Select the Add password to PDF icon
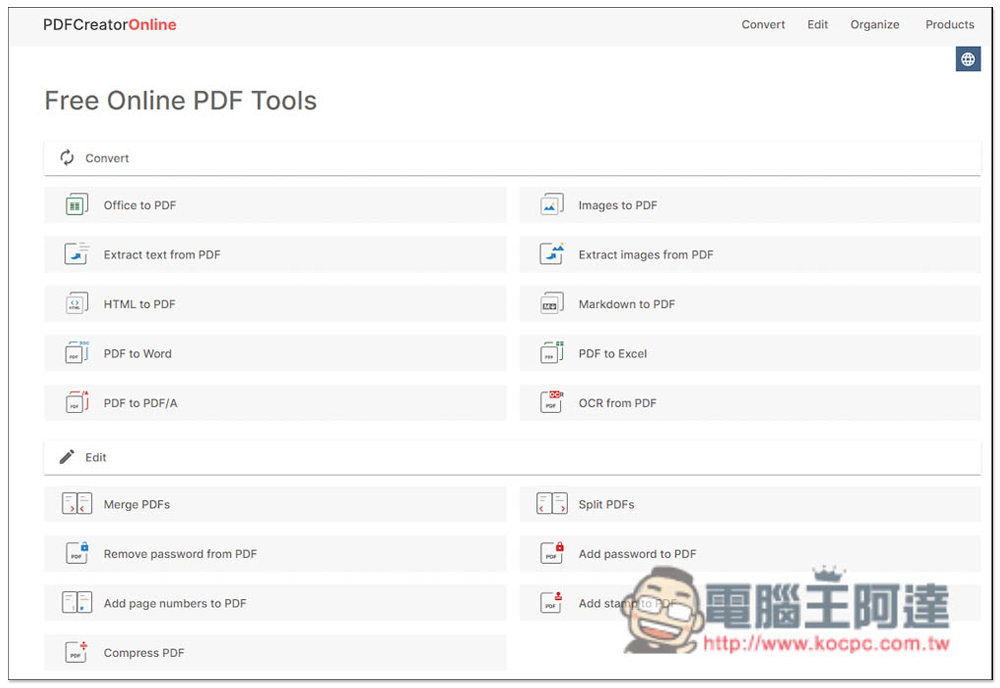The width and height of the screenshot is (1000, 688). [550, 553]
